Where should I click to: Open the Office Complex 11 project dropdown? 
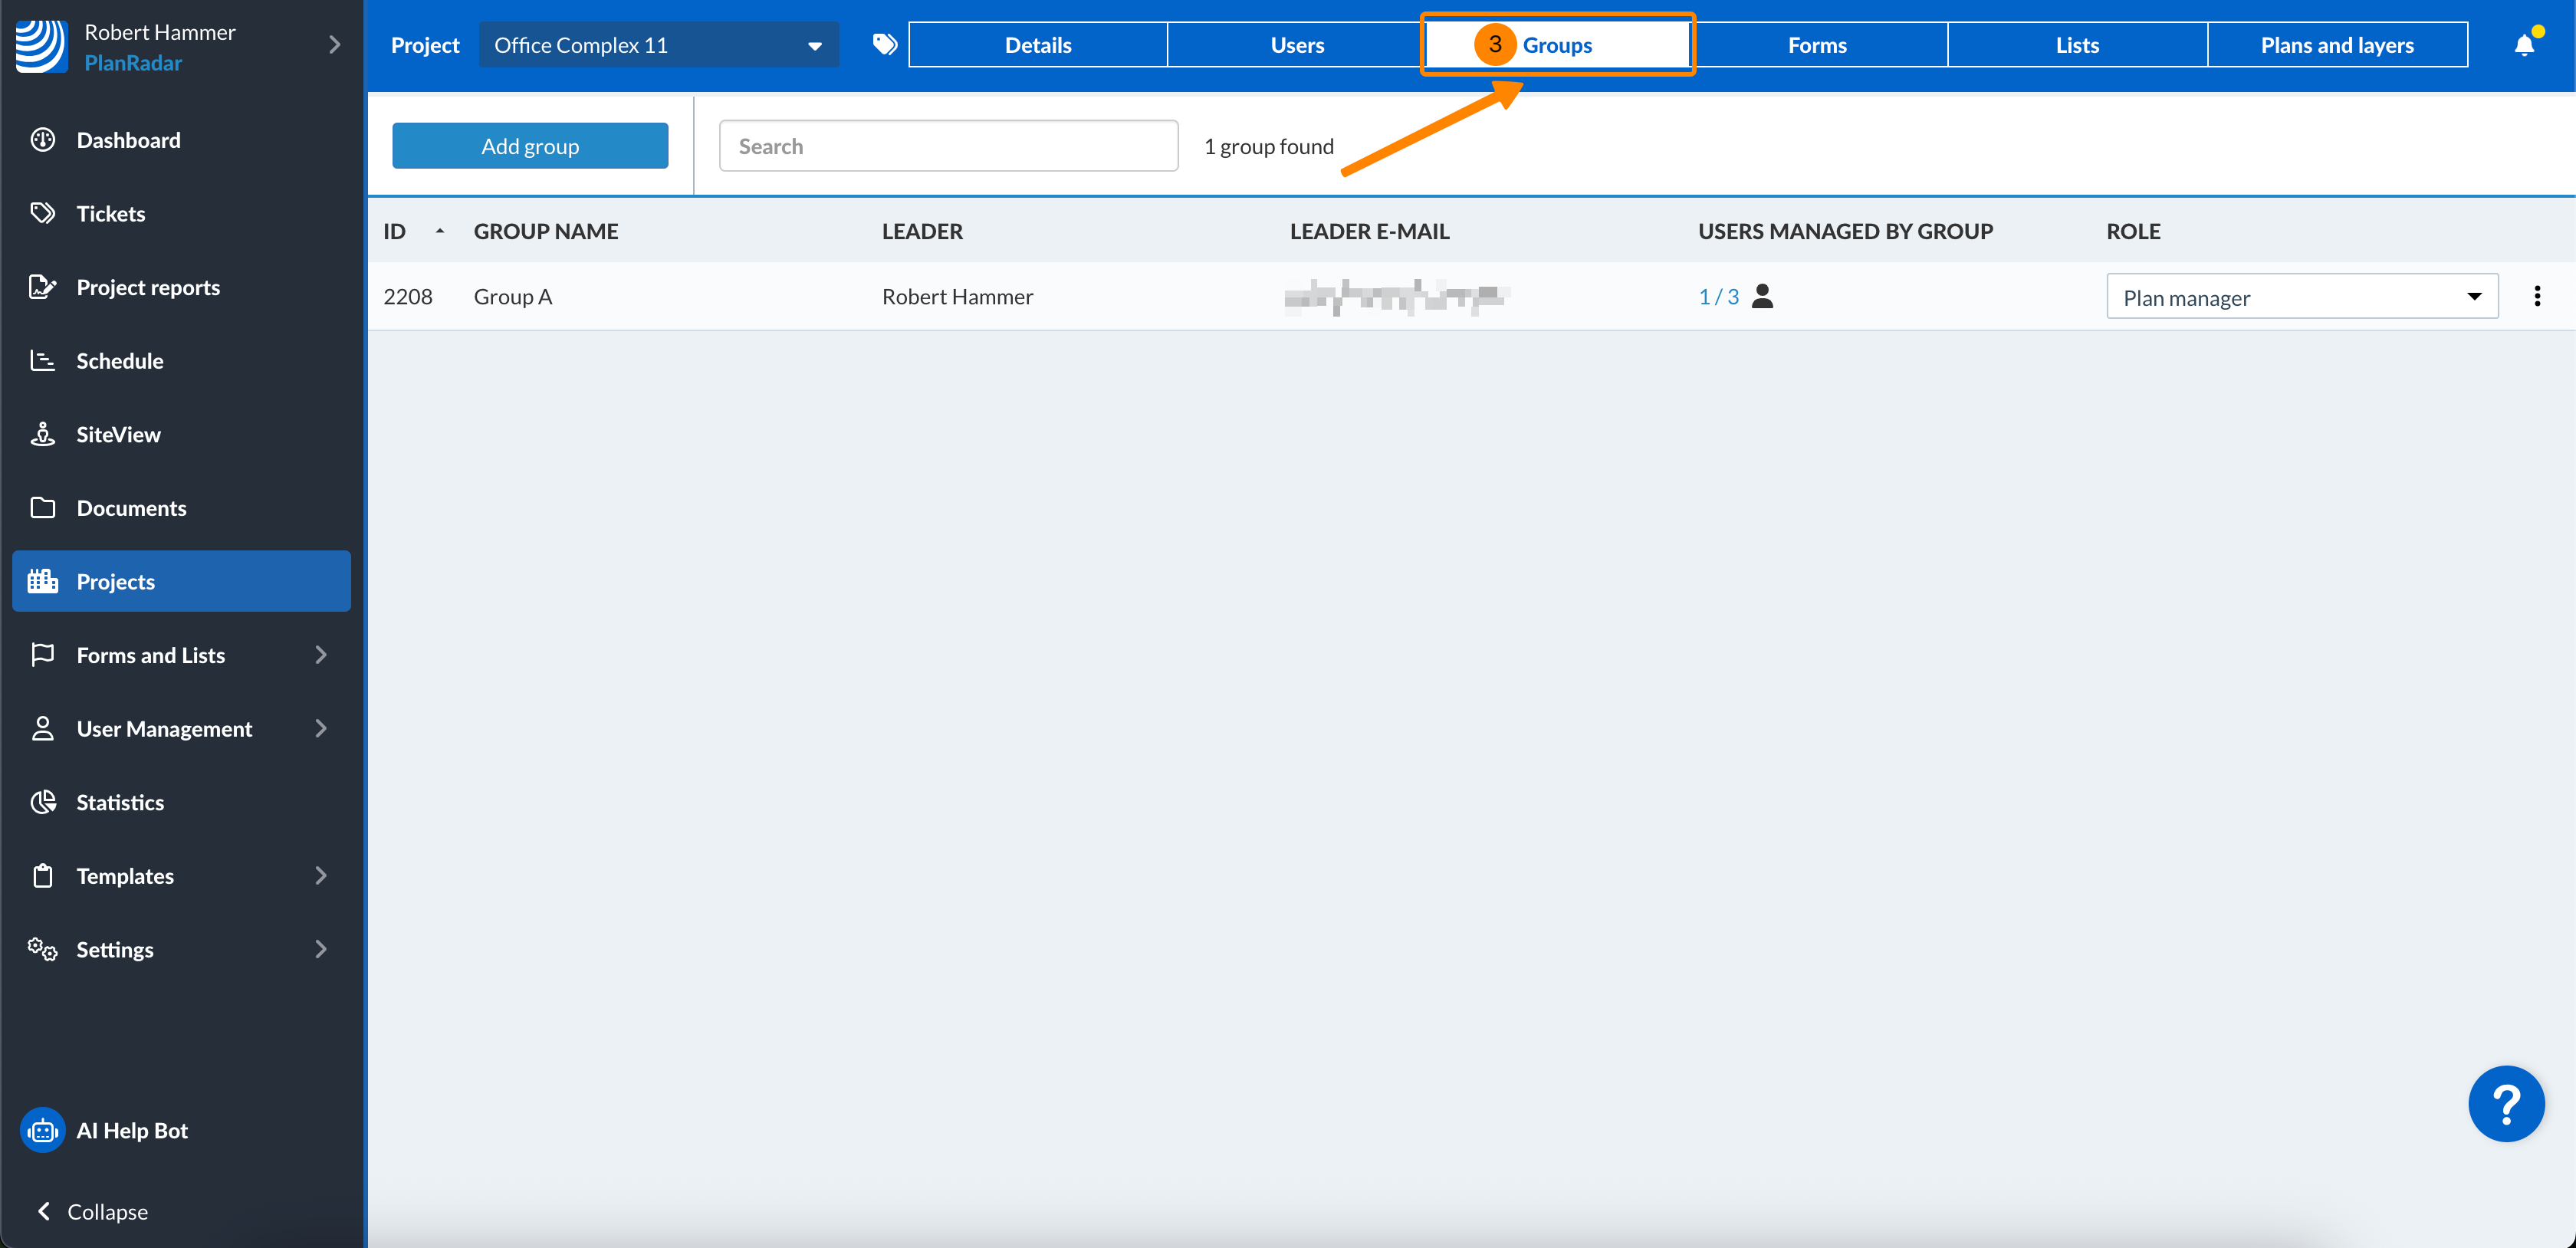pos(658,45)
